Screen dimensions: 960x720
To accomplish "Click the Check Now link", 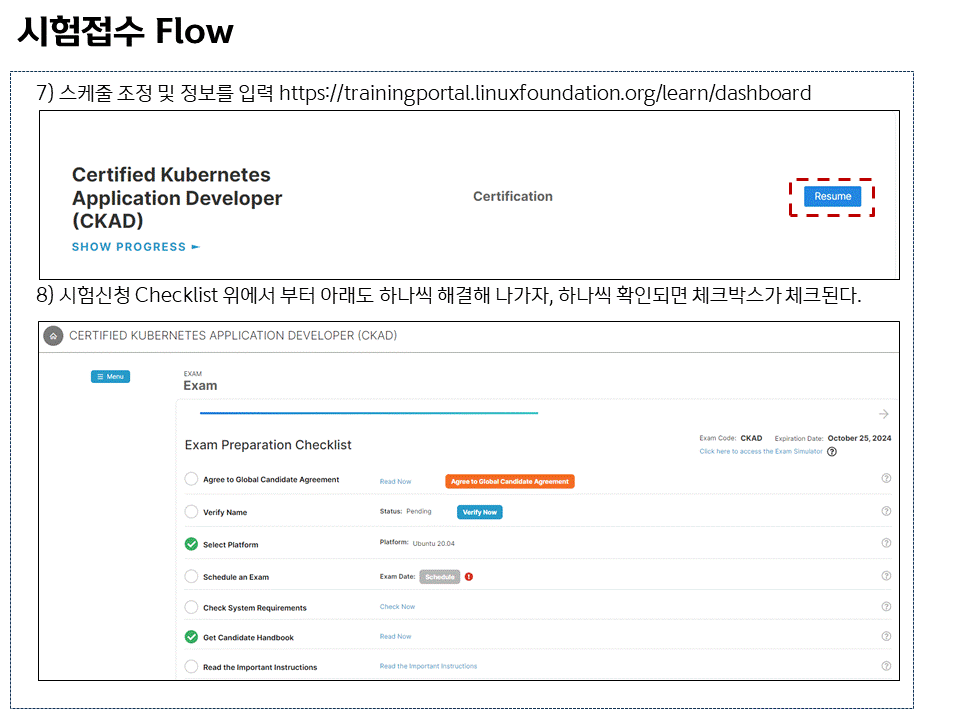I will (397, 607).
